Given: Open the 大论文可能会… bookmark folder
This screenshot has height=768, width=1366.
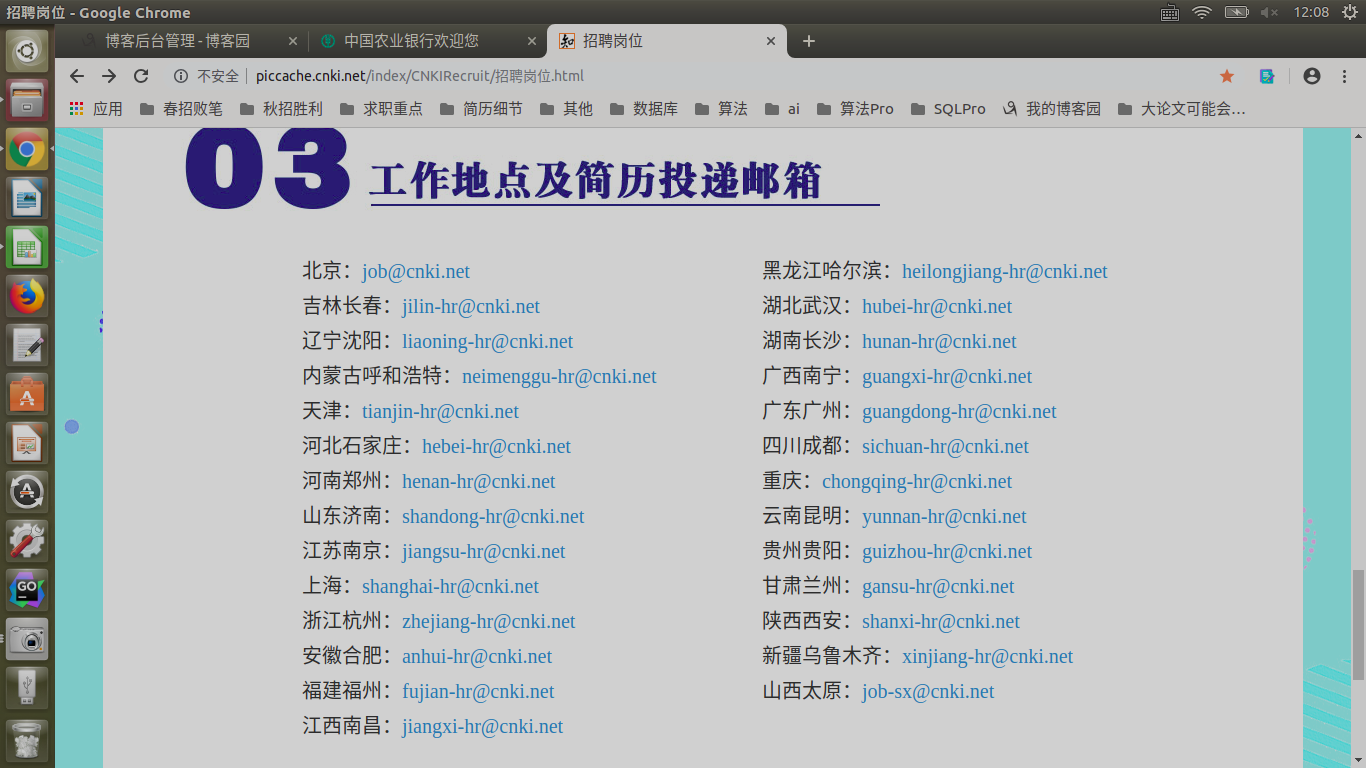Looking at the screenshot, I should coord(1182,109).
